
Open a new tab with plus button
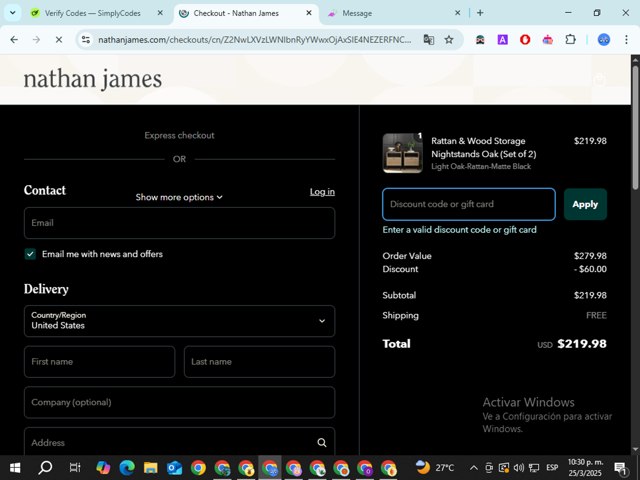pos(480,13)
